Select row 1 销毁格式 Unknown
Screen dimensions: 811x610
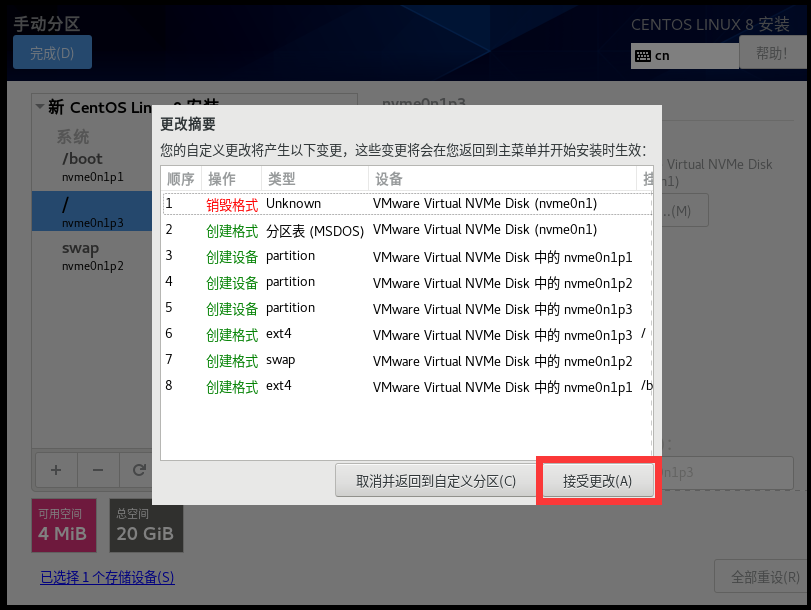tap(407, 204)
